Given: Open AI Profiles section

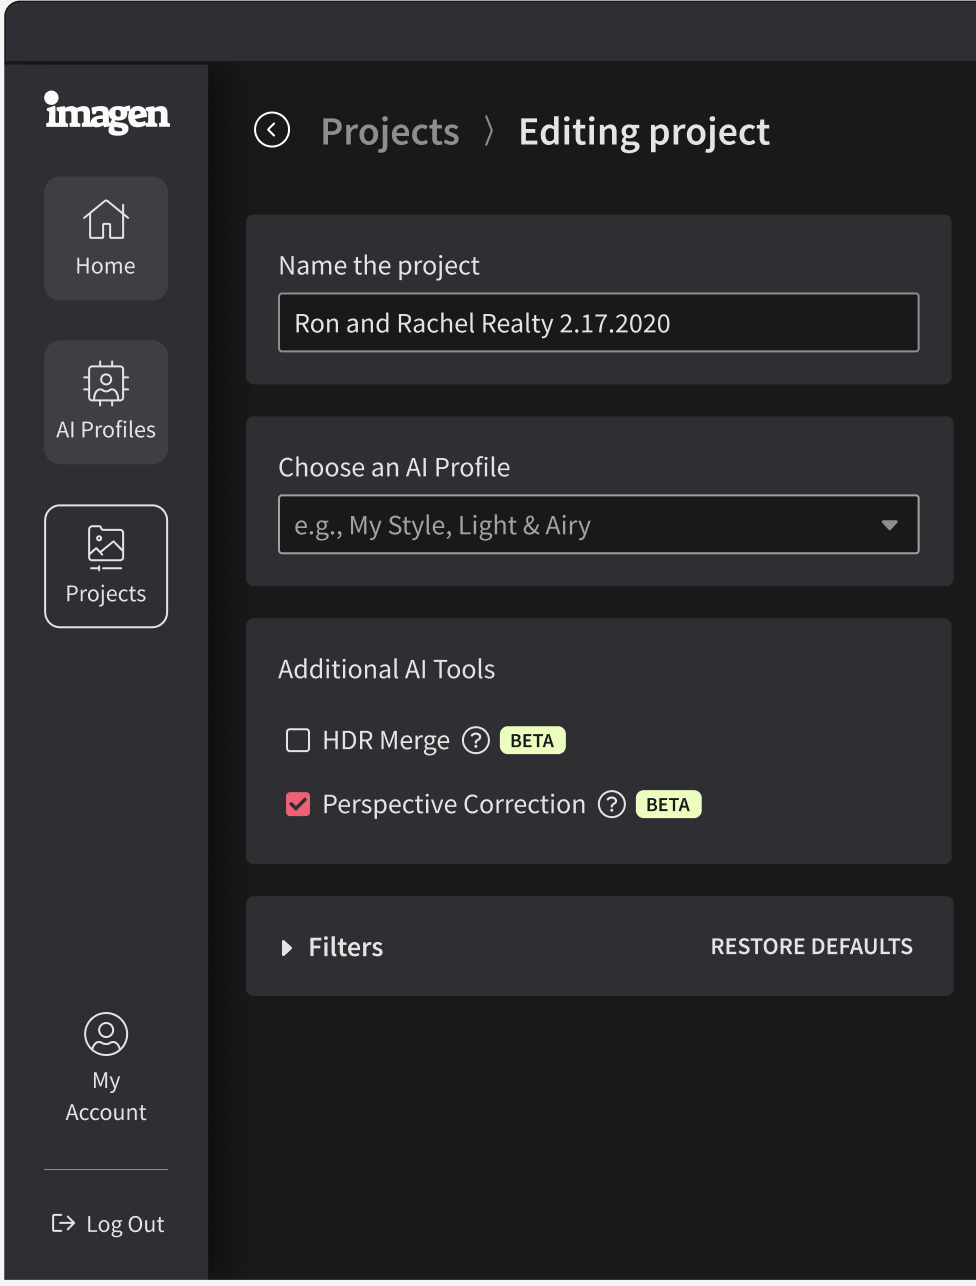Looking at the screenshot, I should pyautogui.click(x=106, y=402).
